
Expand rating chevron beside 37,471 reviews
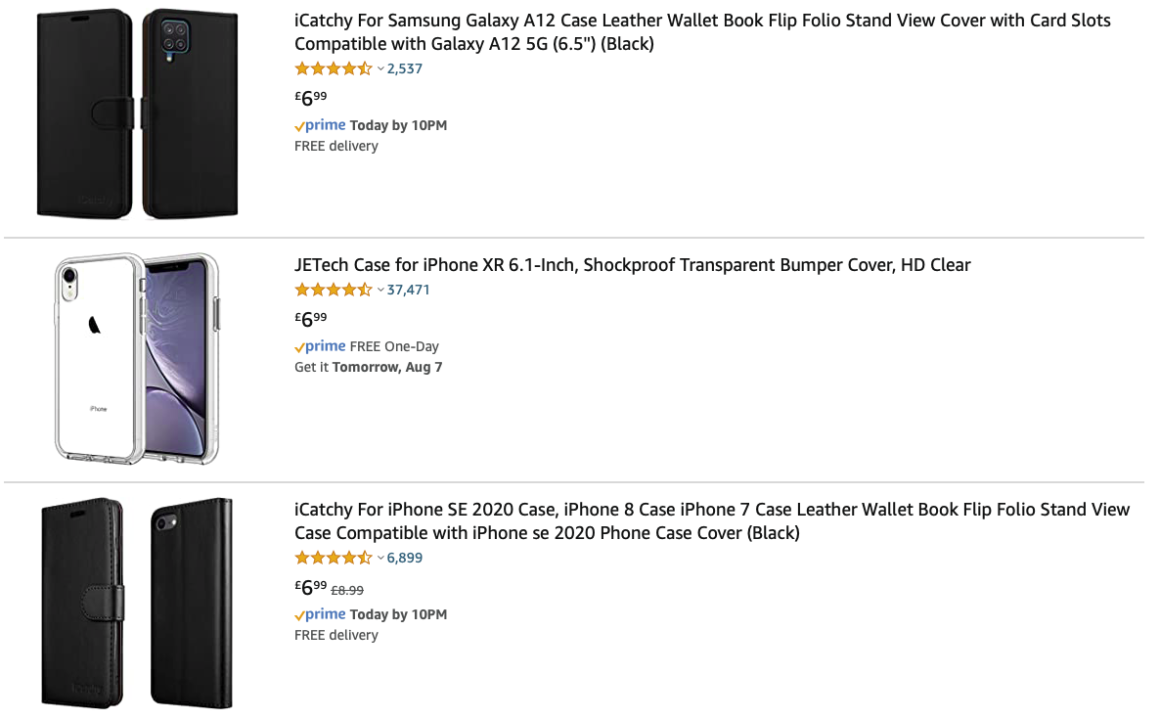coord(380,290)
